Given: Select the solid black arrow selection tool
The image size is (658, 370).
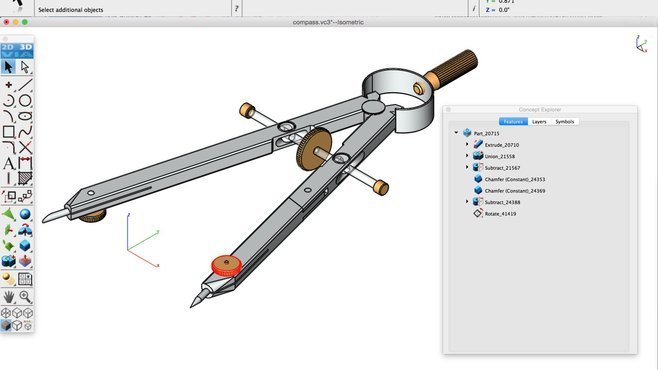Looking at the screenshot, I should click(8, 67).
